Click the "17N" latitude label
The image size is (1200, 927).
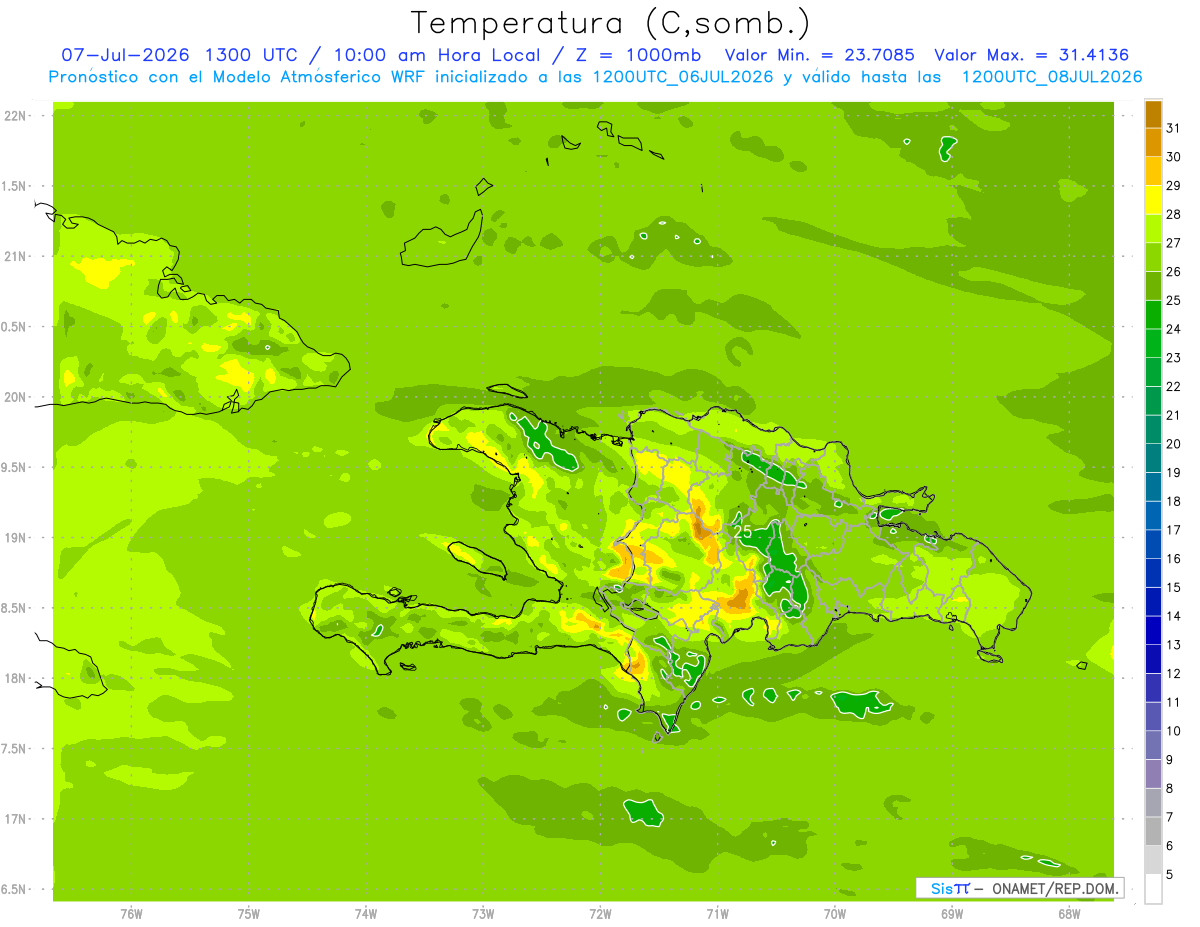click(x=16, y=819)
